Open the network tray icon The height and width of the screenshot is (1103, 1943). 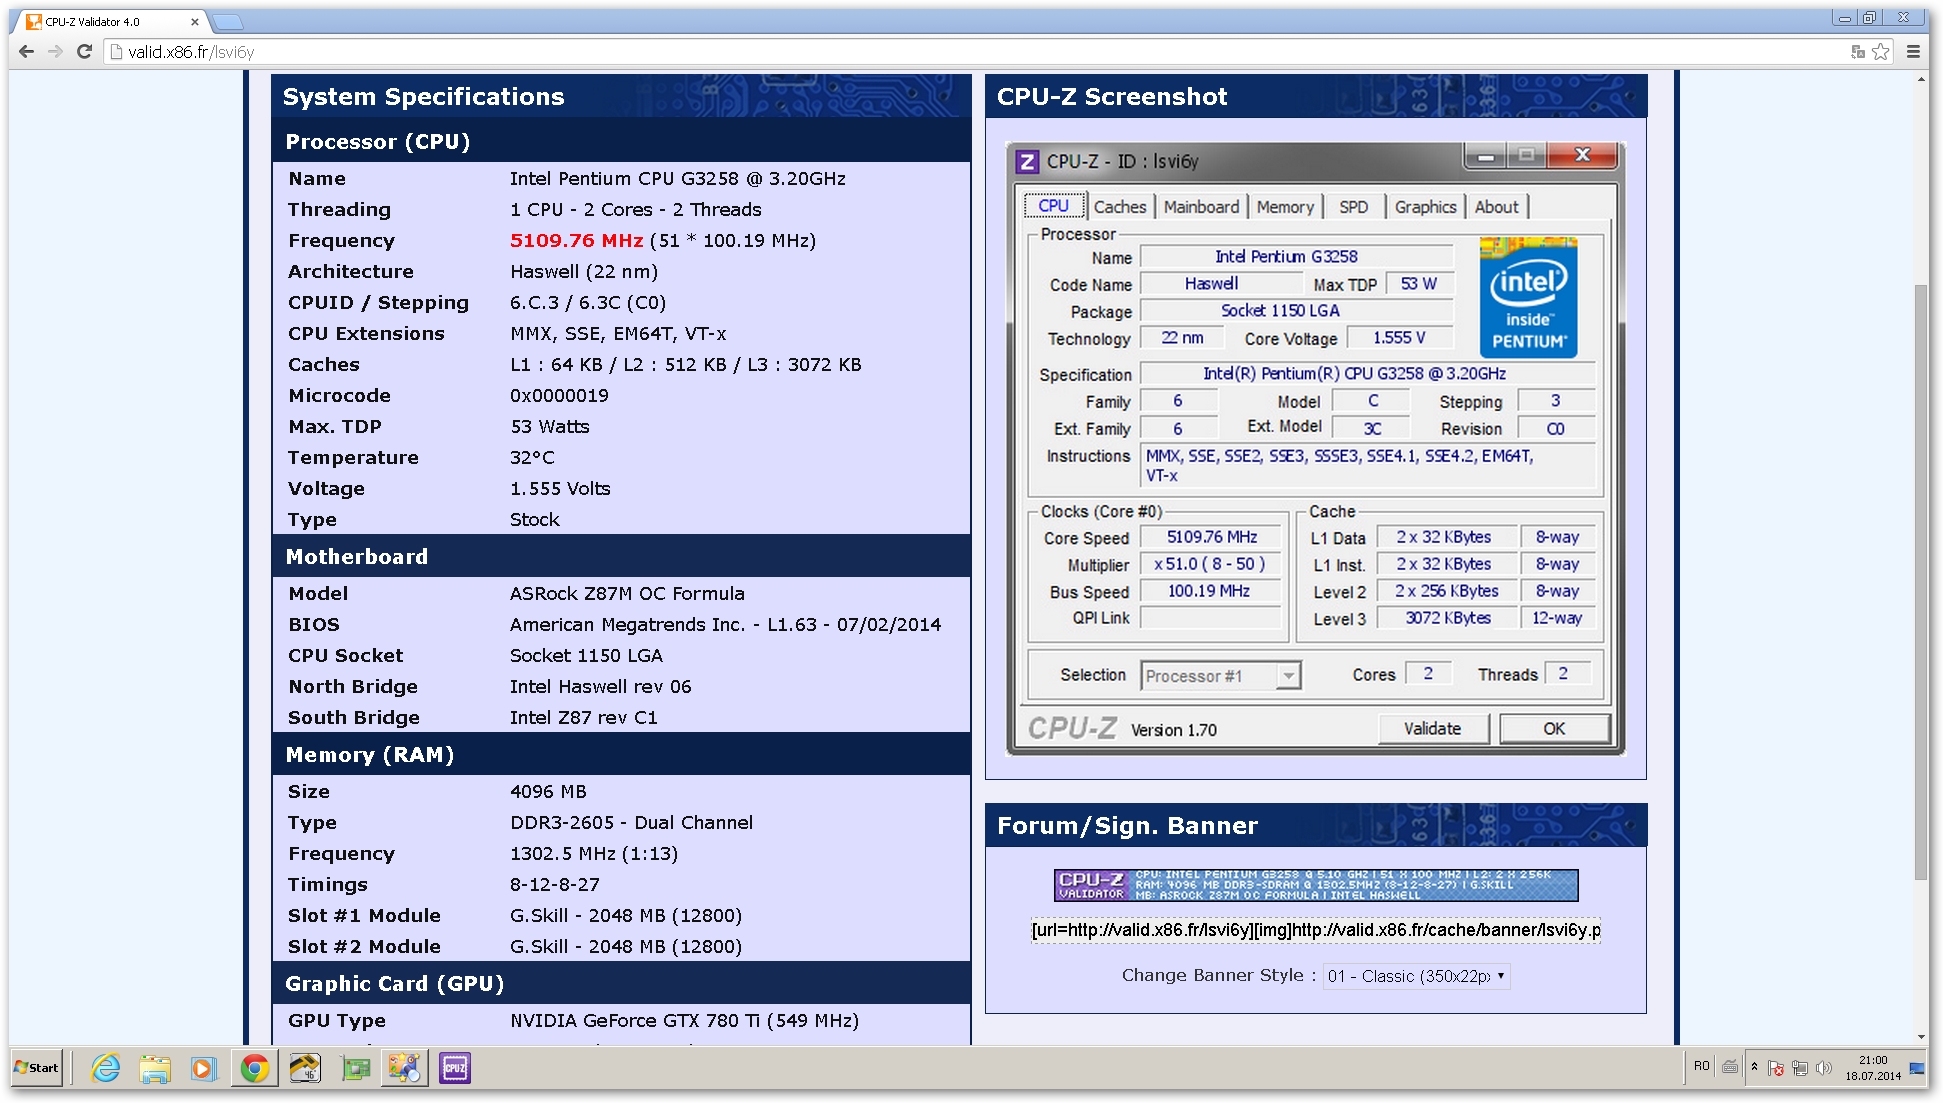(1800, 1068)
